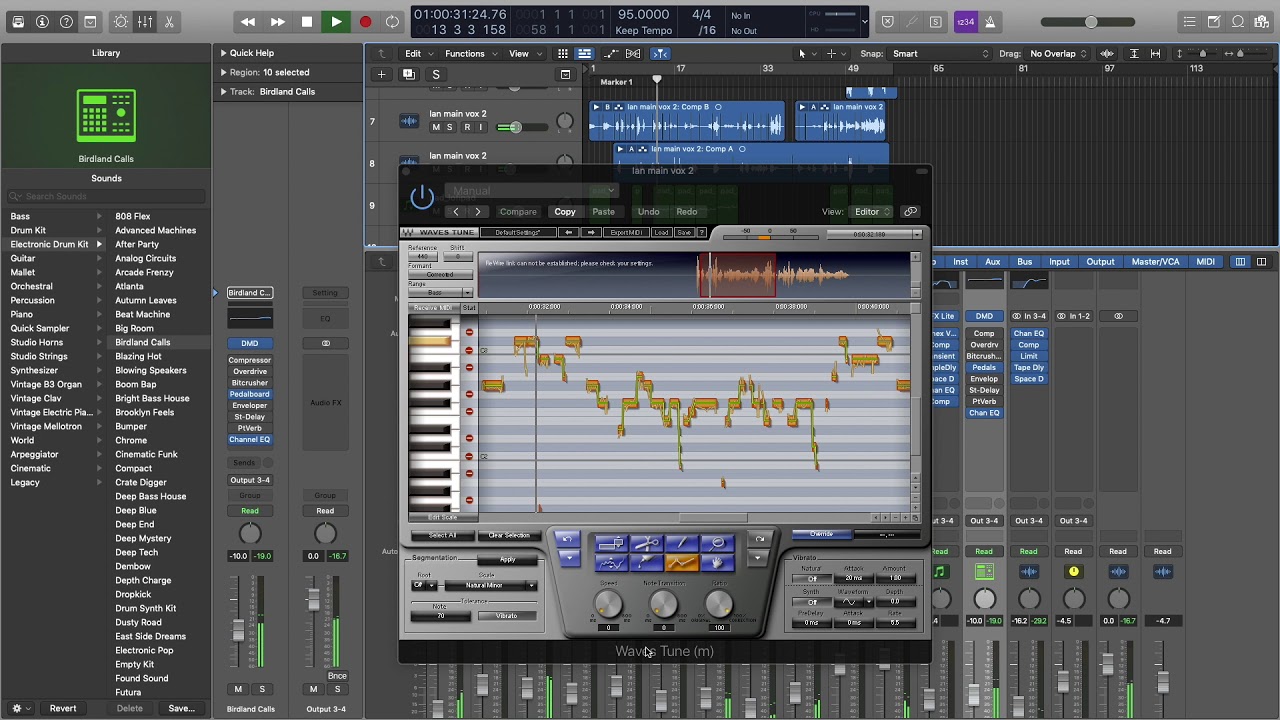Toggle the Solo S button in control bar
This screenshot has height=720, width=1280.
(x=935, y=22)
